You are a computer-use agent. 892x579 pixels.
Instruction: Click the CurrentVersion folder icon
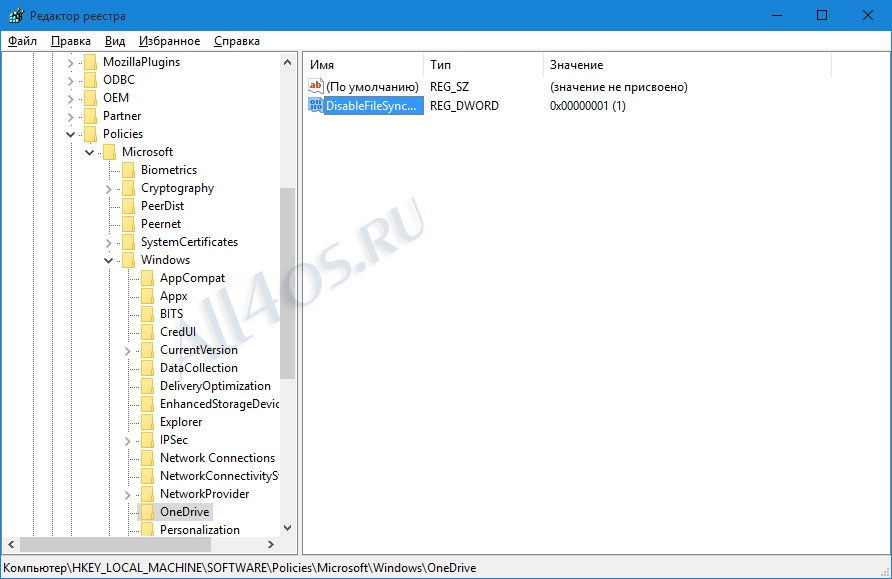pyautogui.click(x=147, y=350)
